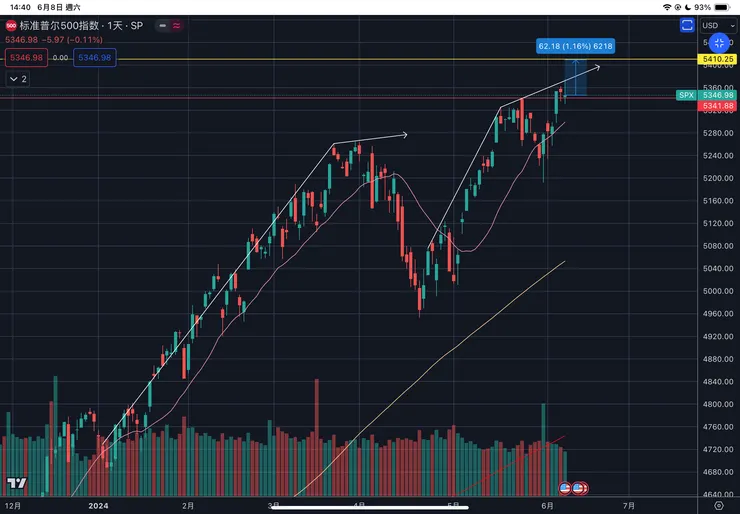Screen dimensions: 740x514
Task: Click the TradingView logo in the corner
Action: pyautogui.click(x=15, y=483)
